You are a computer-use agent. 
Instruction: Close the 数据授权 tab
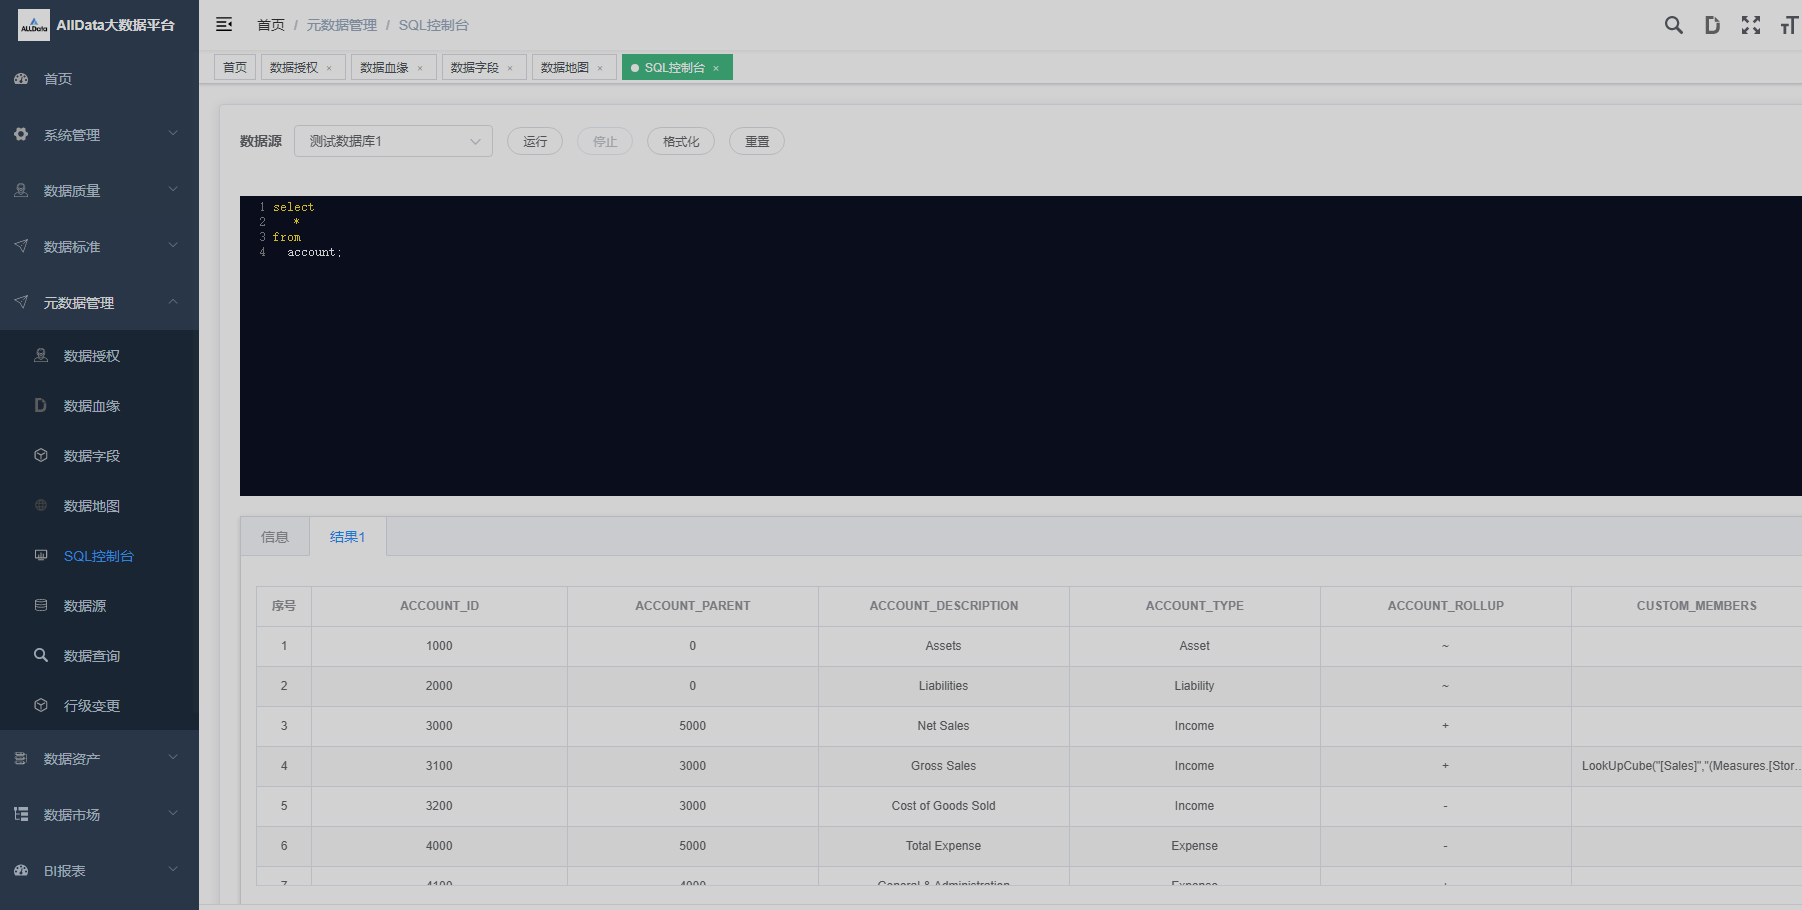pyautogui.click(x=329, y=68)
